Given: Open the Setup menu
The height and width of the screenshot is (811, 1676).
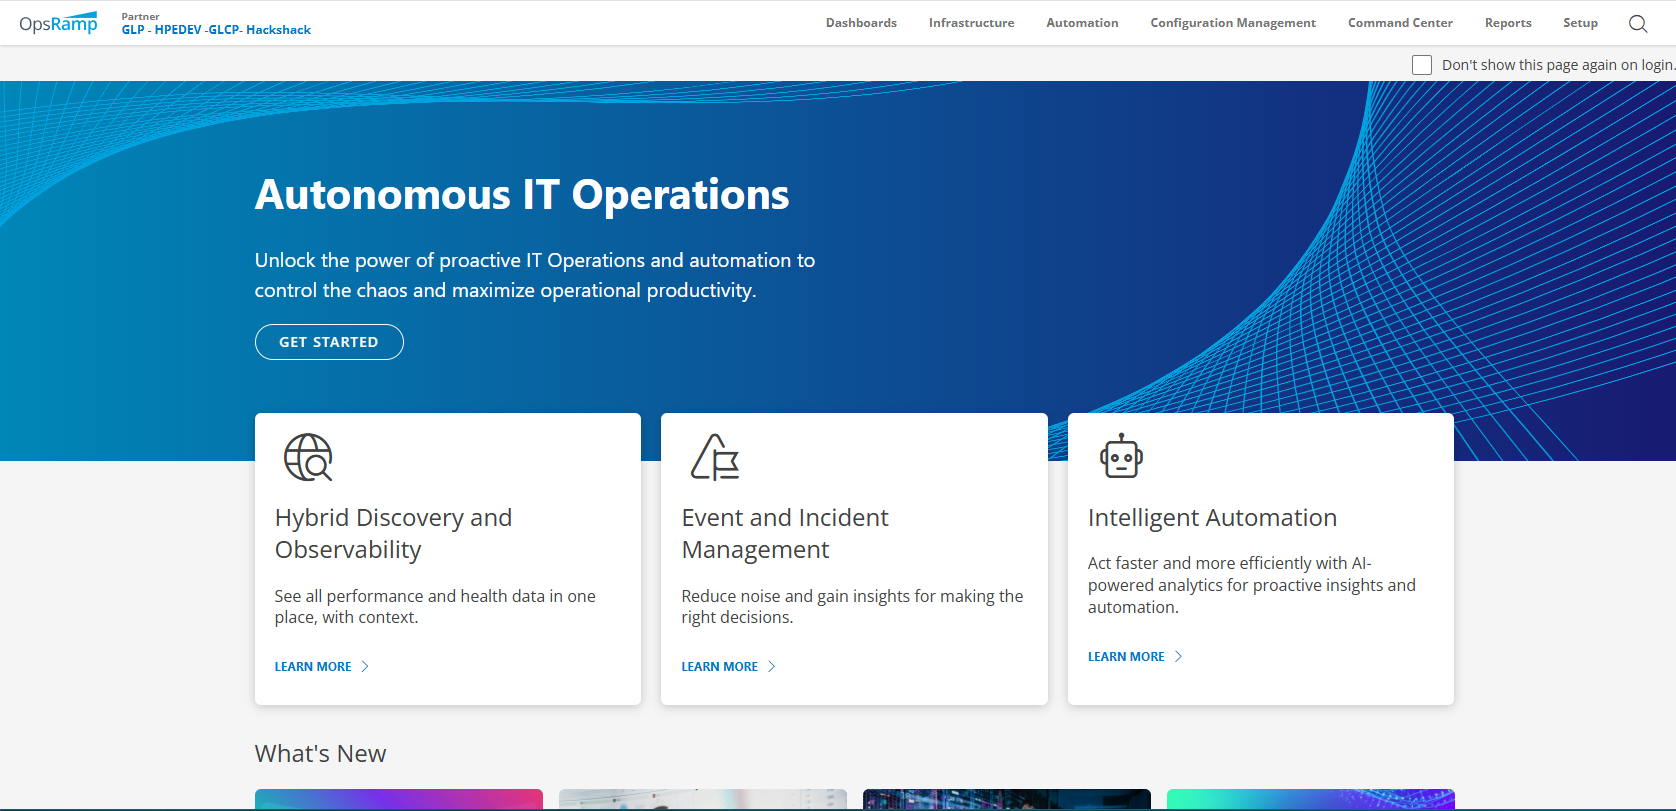Looking at the screenshot, I should [1579, 23].
